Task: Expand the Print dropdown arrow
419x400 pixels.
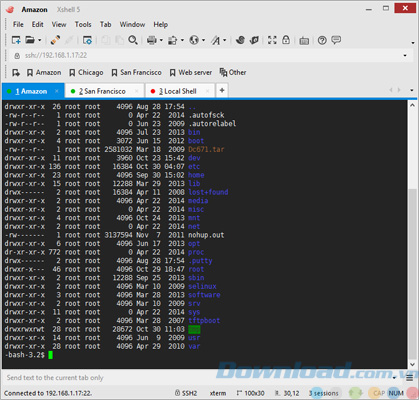Action: click(x=161, y=40)
